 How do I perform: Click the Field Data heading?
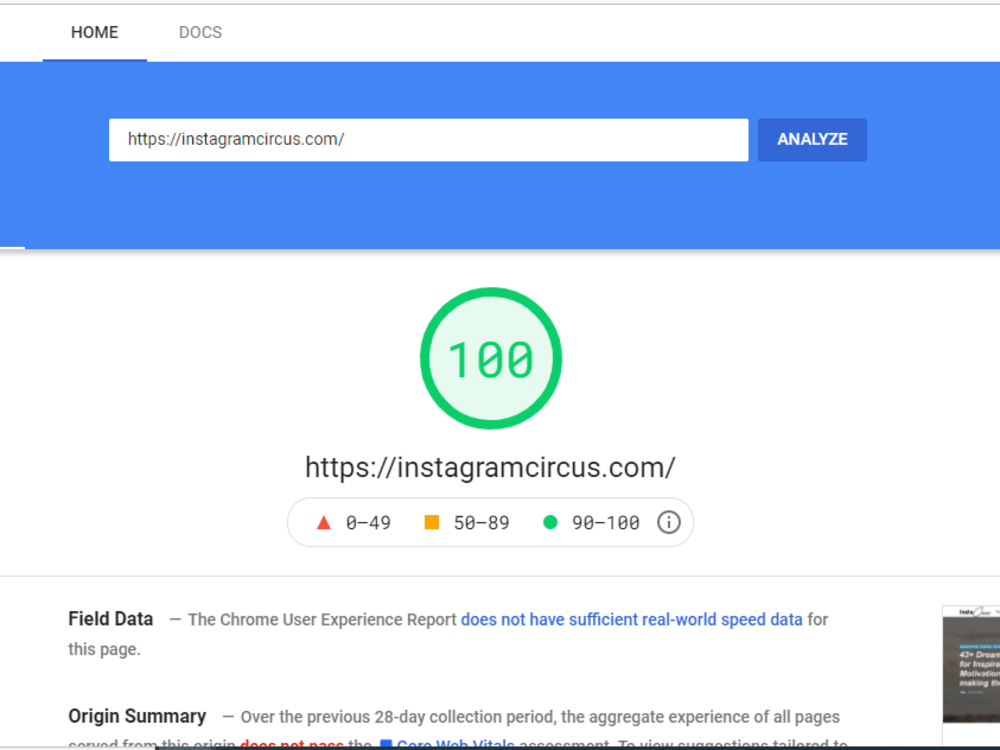point(111,619)
